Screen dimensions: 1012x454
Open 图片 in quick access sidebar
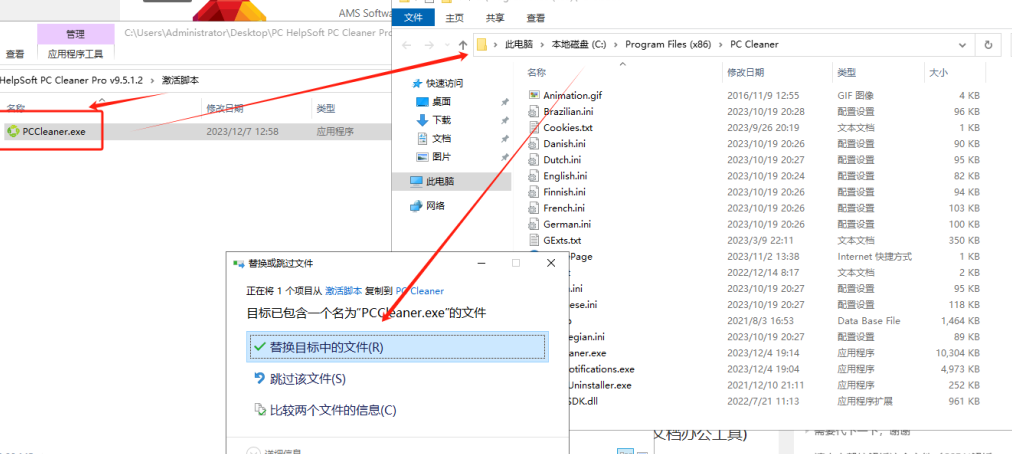(441, 156)
